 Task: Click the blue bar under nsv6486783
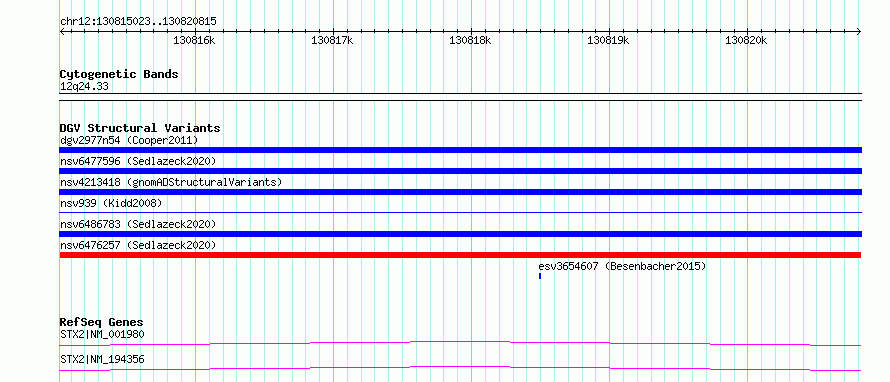pyautogui.click(x=460, y=234)
